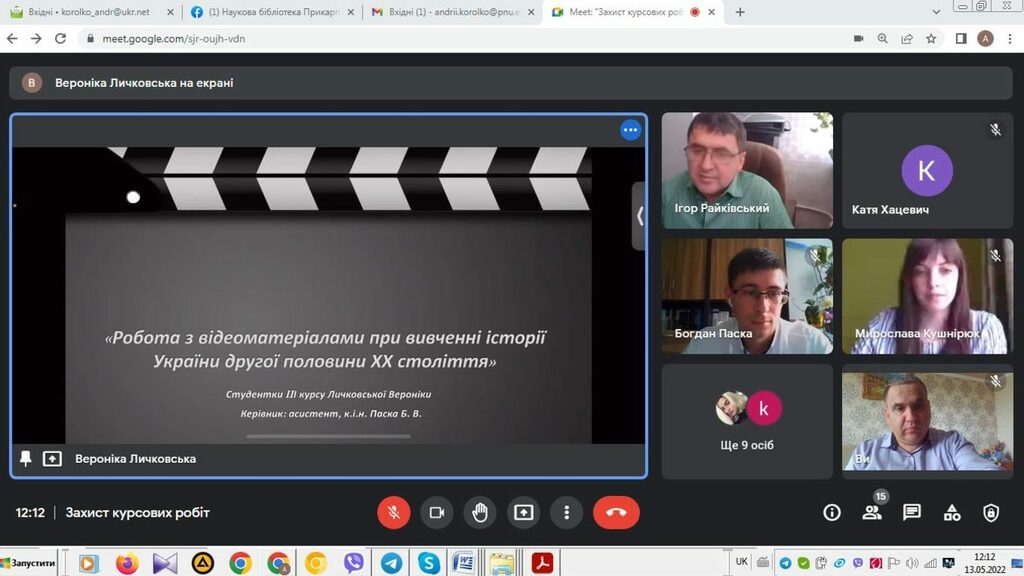
Task: Click the slide's horizontal scrollbar
Action: pyautogui.click(x=327, y=436)
